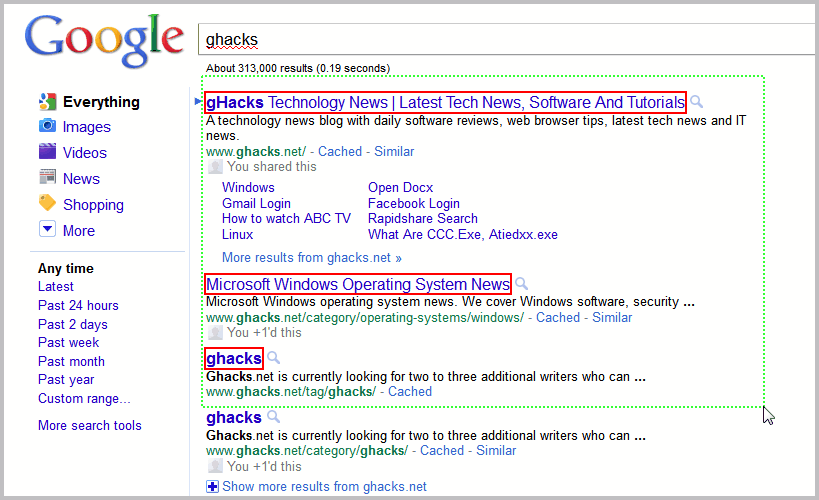This screenshot has height=500, width=819.
Task: Open the Windows sitelink
Action: tap(248, 187)
